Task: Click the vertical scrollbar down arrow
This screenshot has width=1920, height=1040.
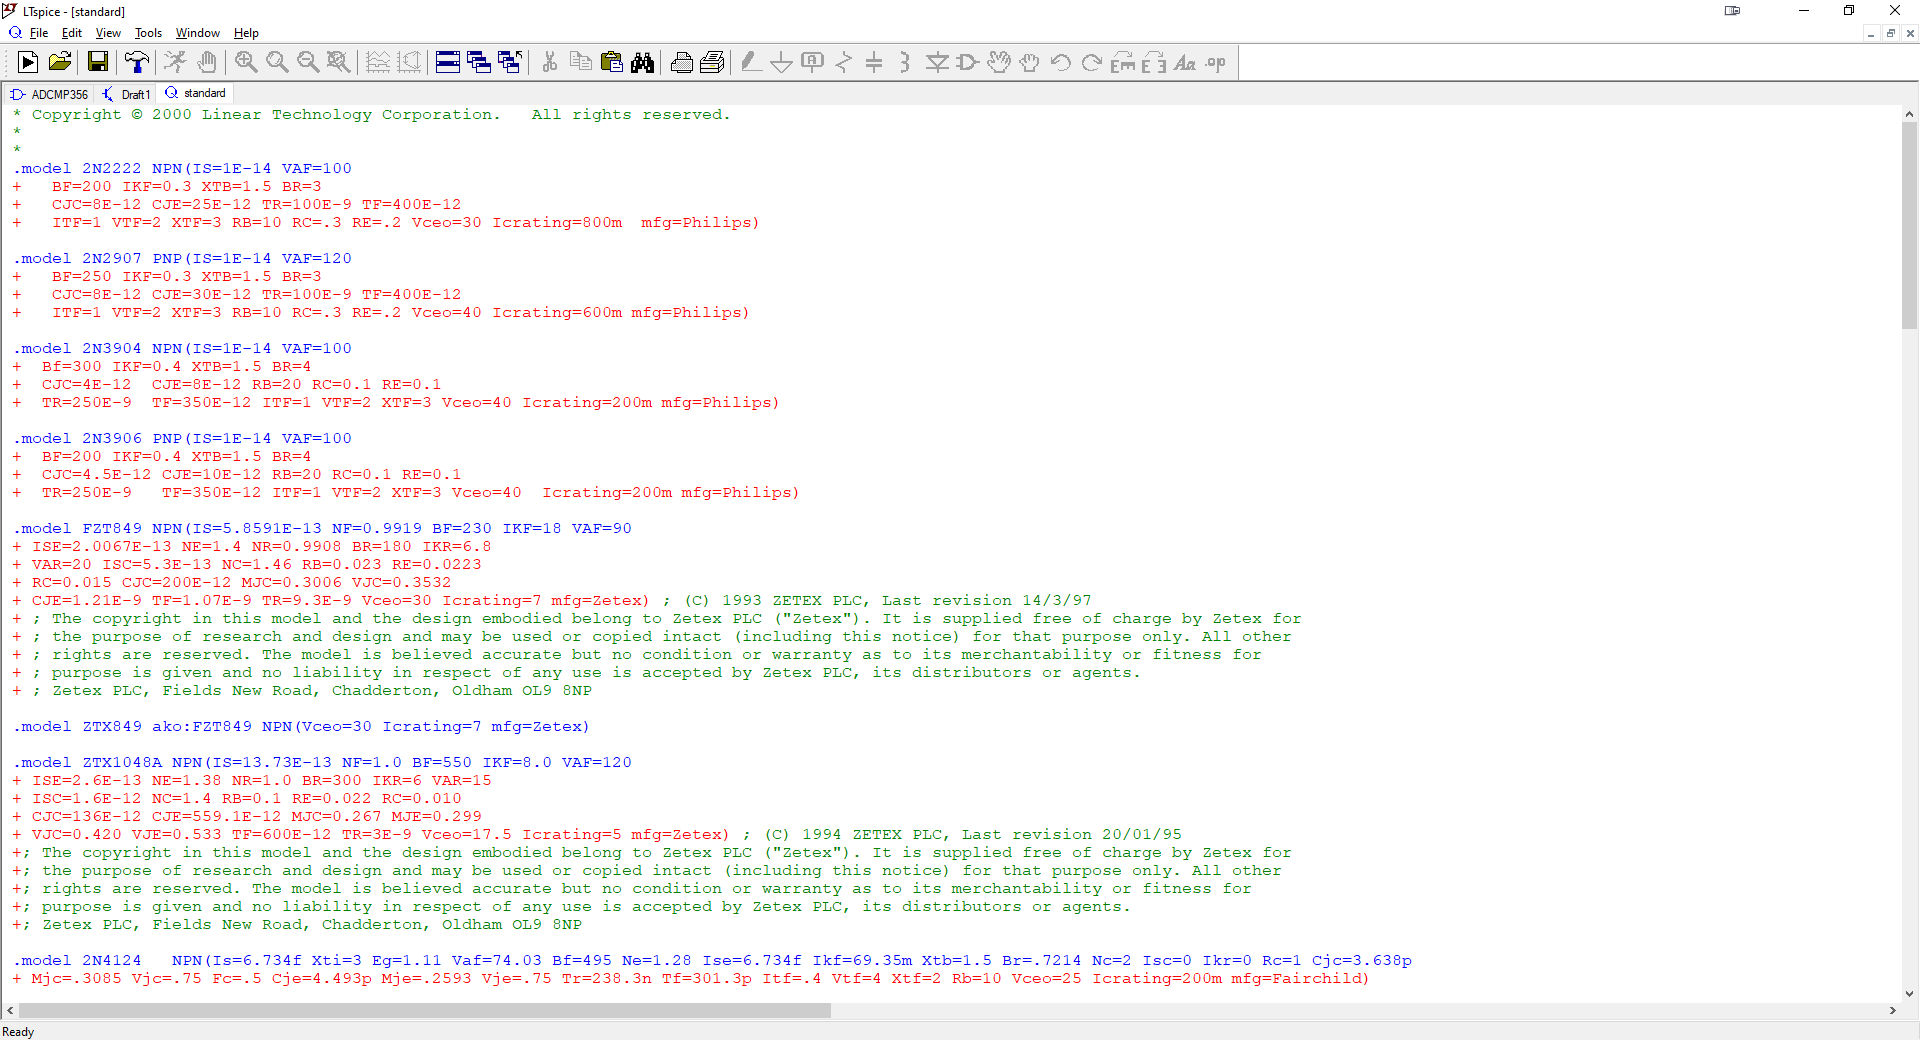Action: [x=1909, y=994]
